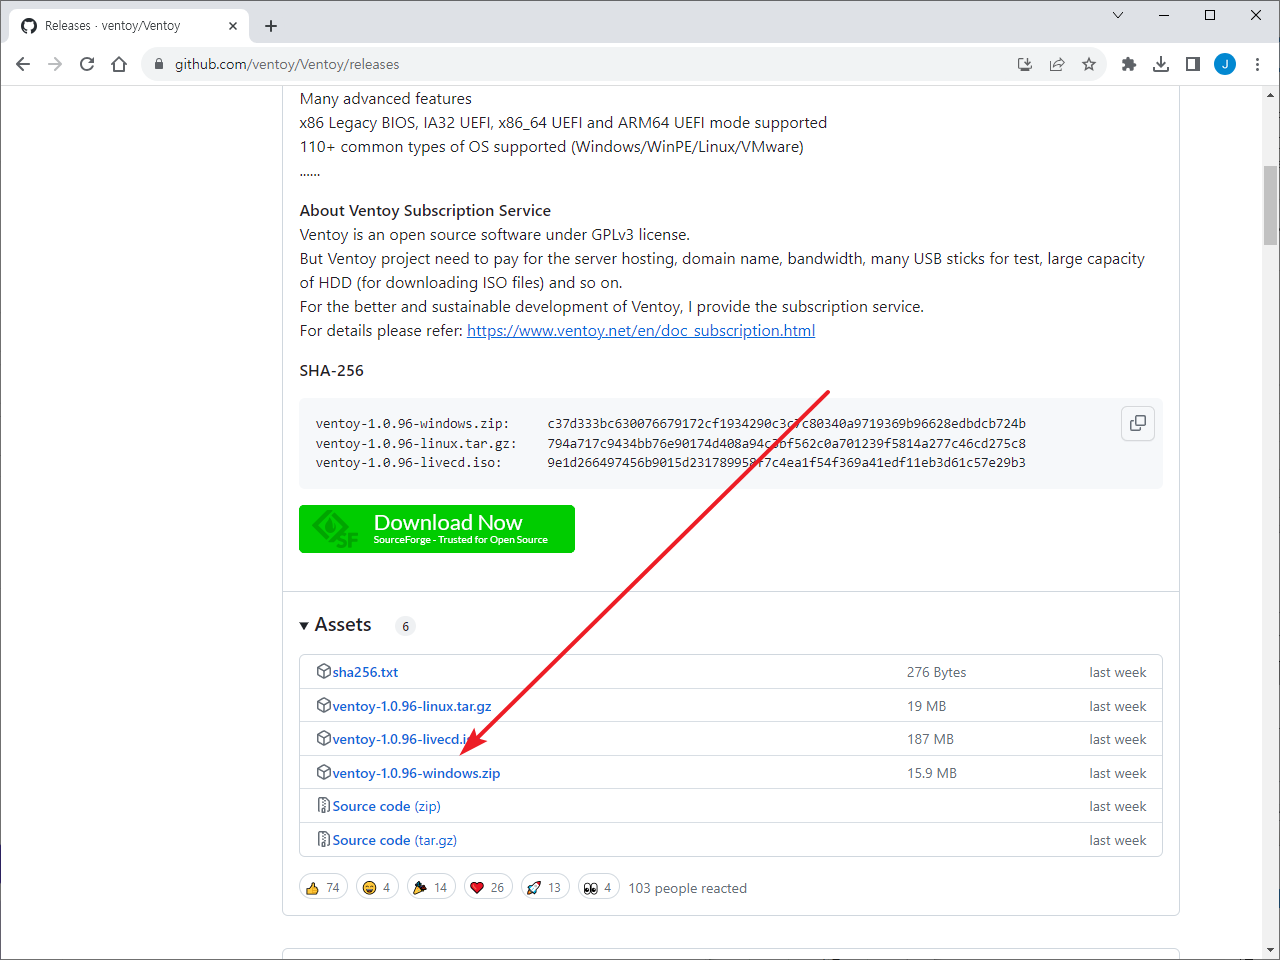Click the Assets count badge 6
Screen dimensions: 1280x960
coord(405,626)
